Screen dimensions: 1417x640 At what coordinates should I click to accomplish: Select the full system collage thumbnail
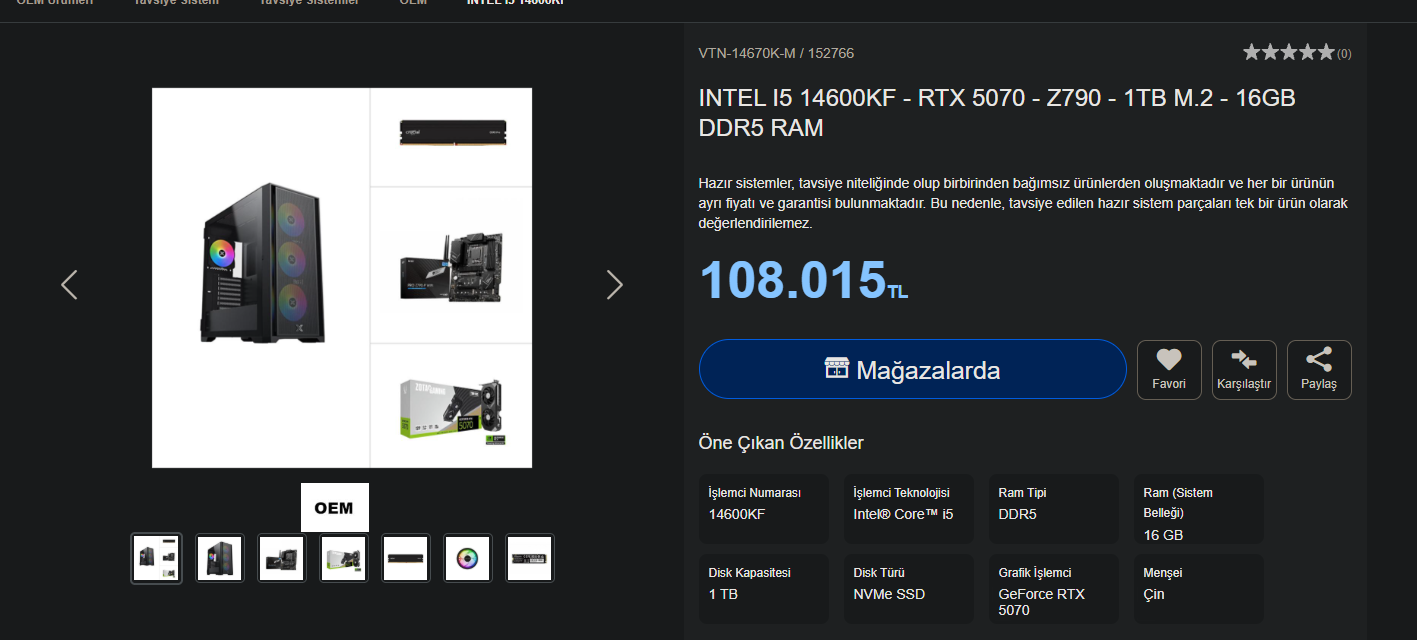(x=157, y=558)
